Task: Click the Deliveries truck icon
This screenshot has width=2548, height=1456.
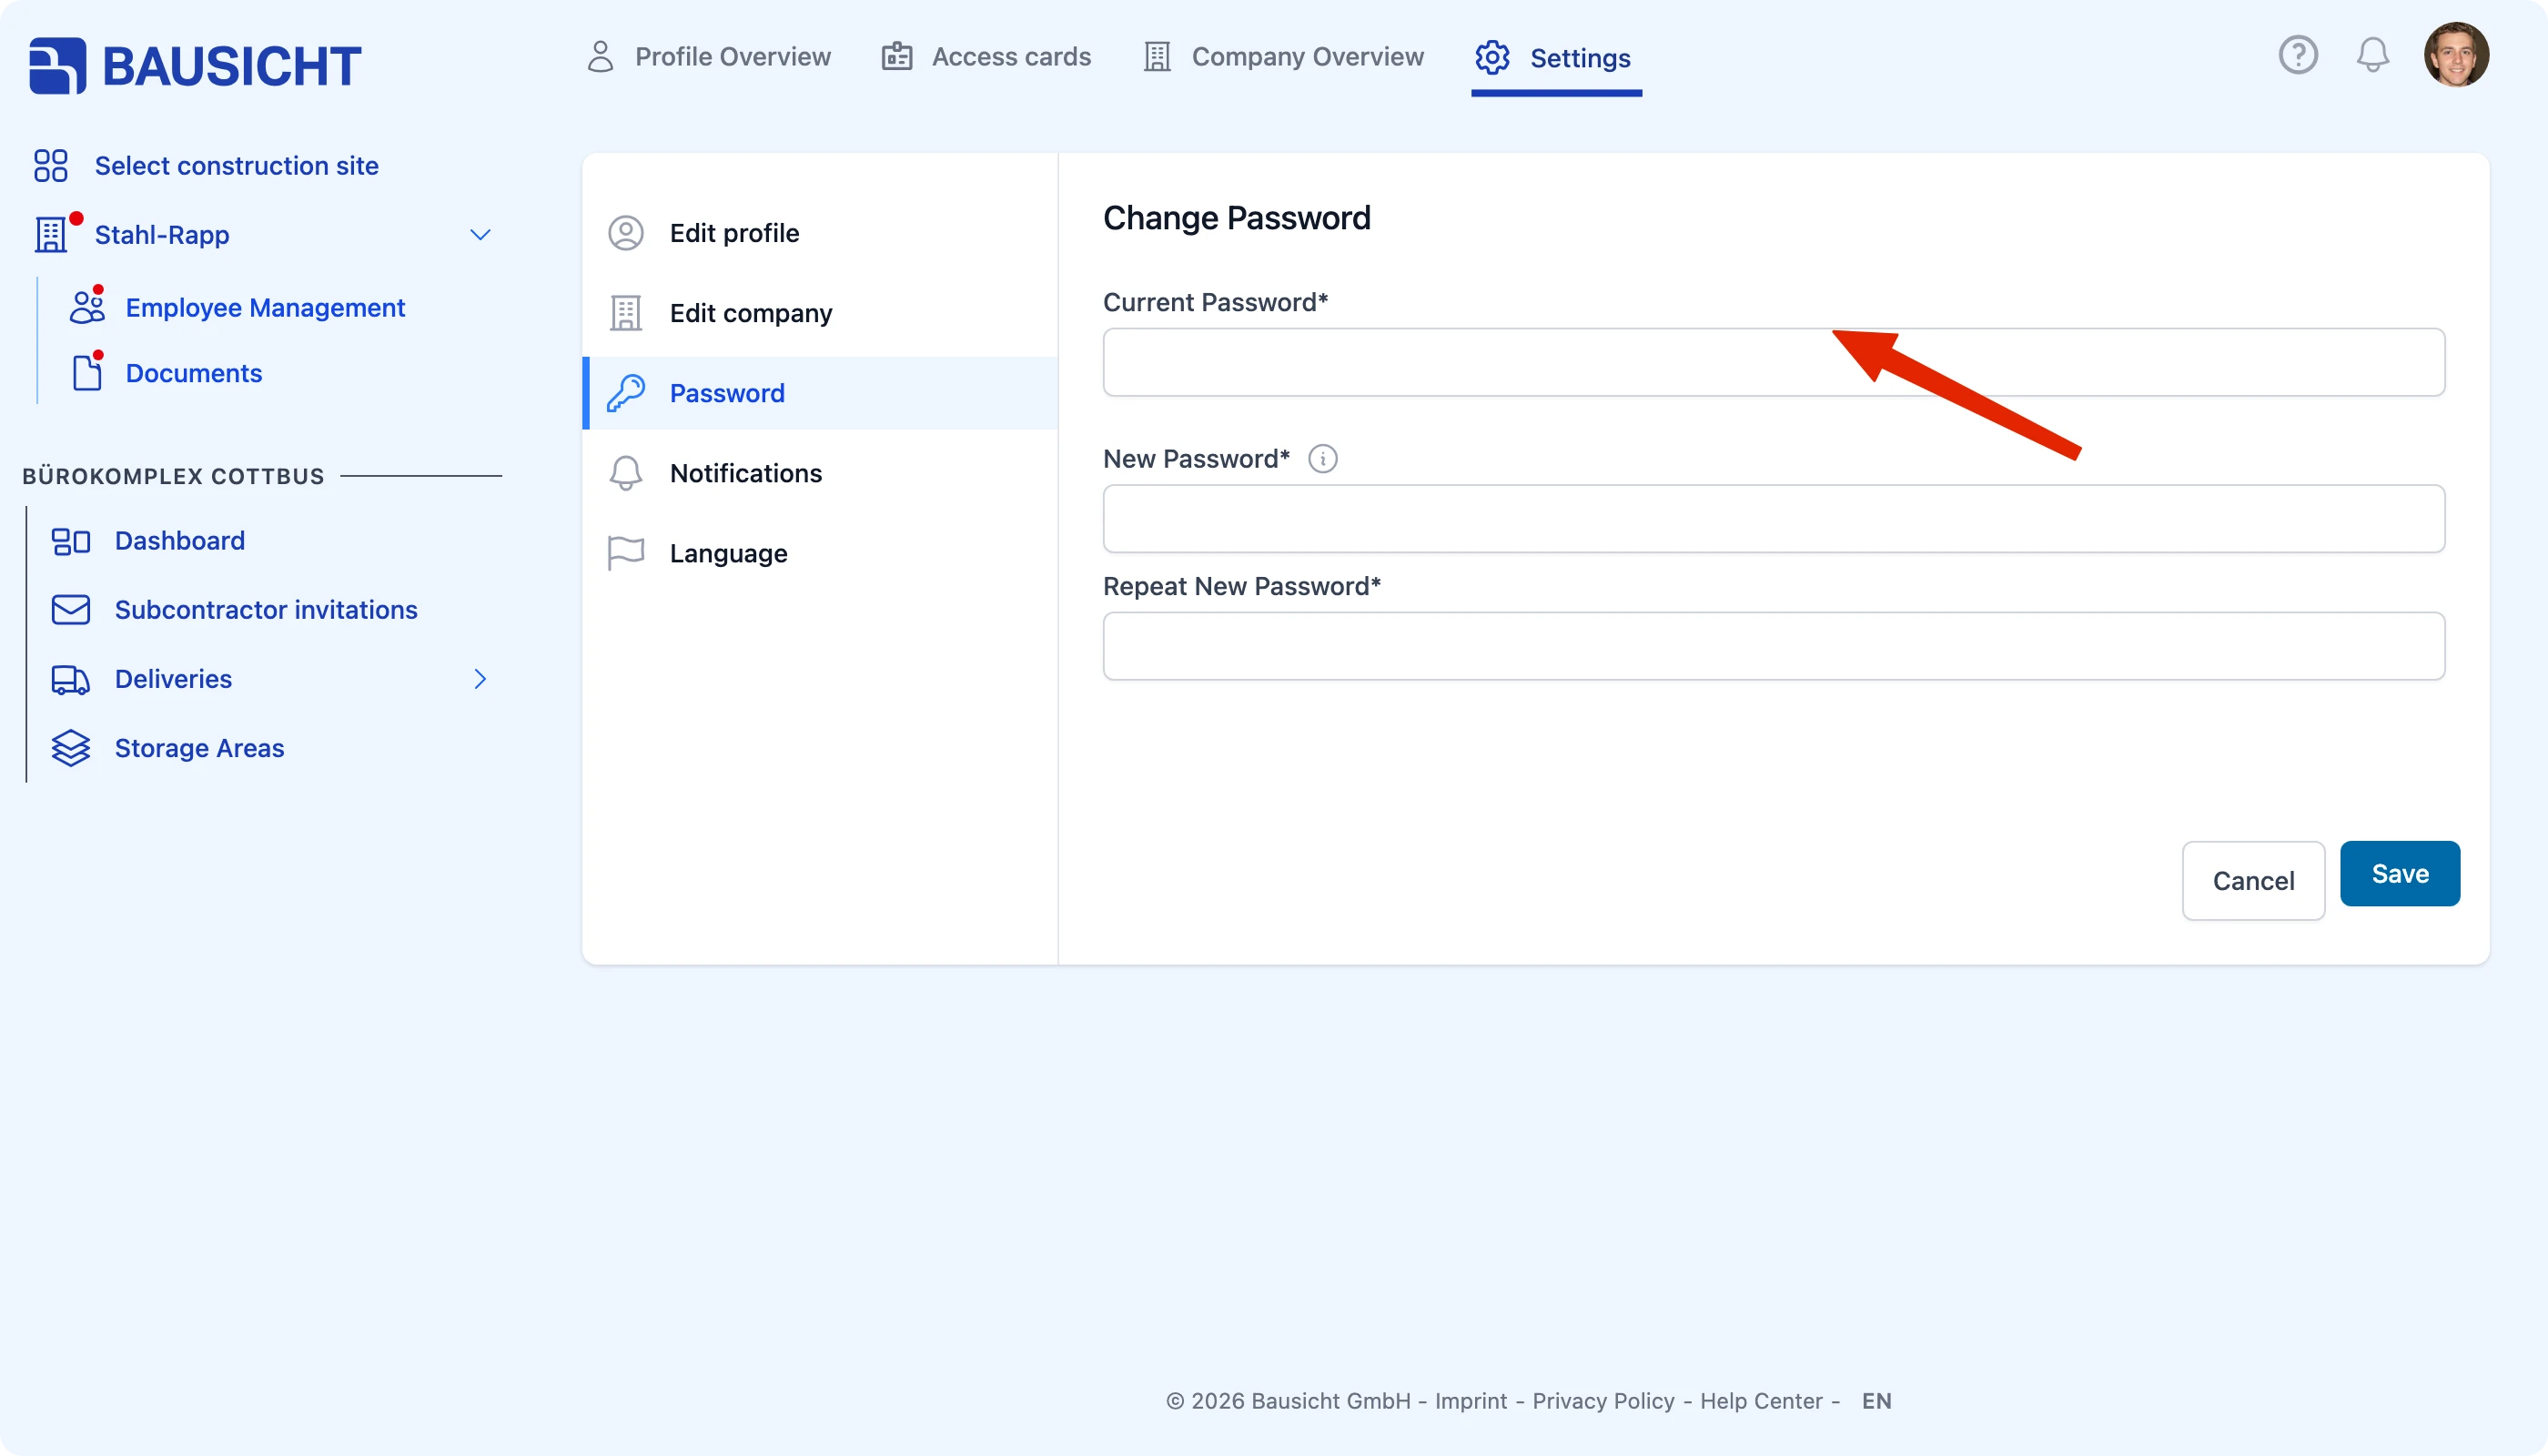Action: 71,680
